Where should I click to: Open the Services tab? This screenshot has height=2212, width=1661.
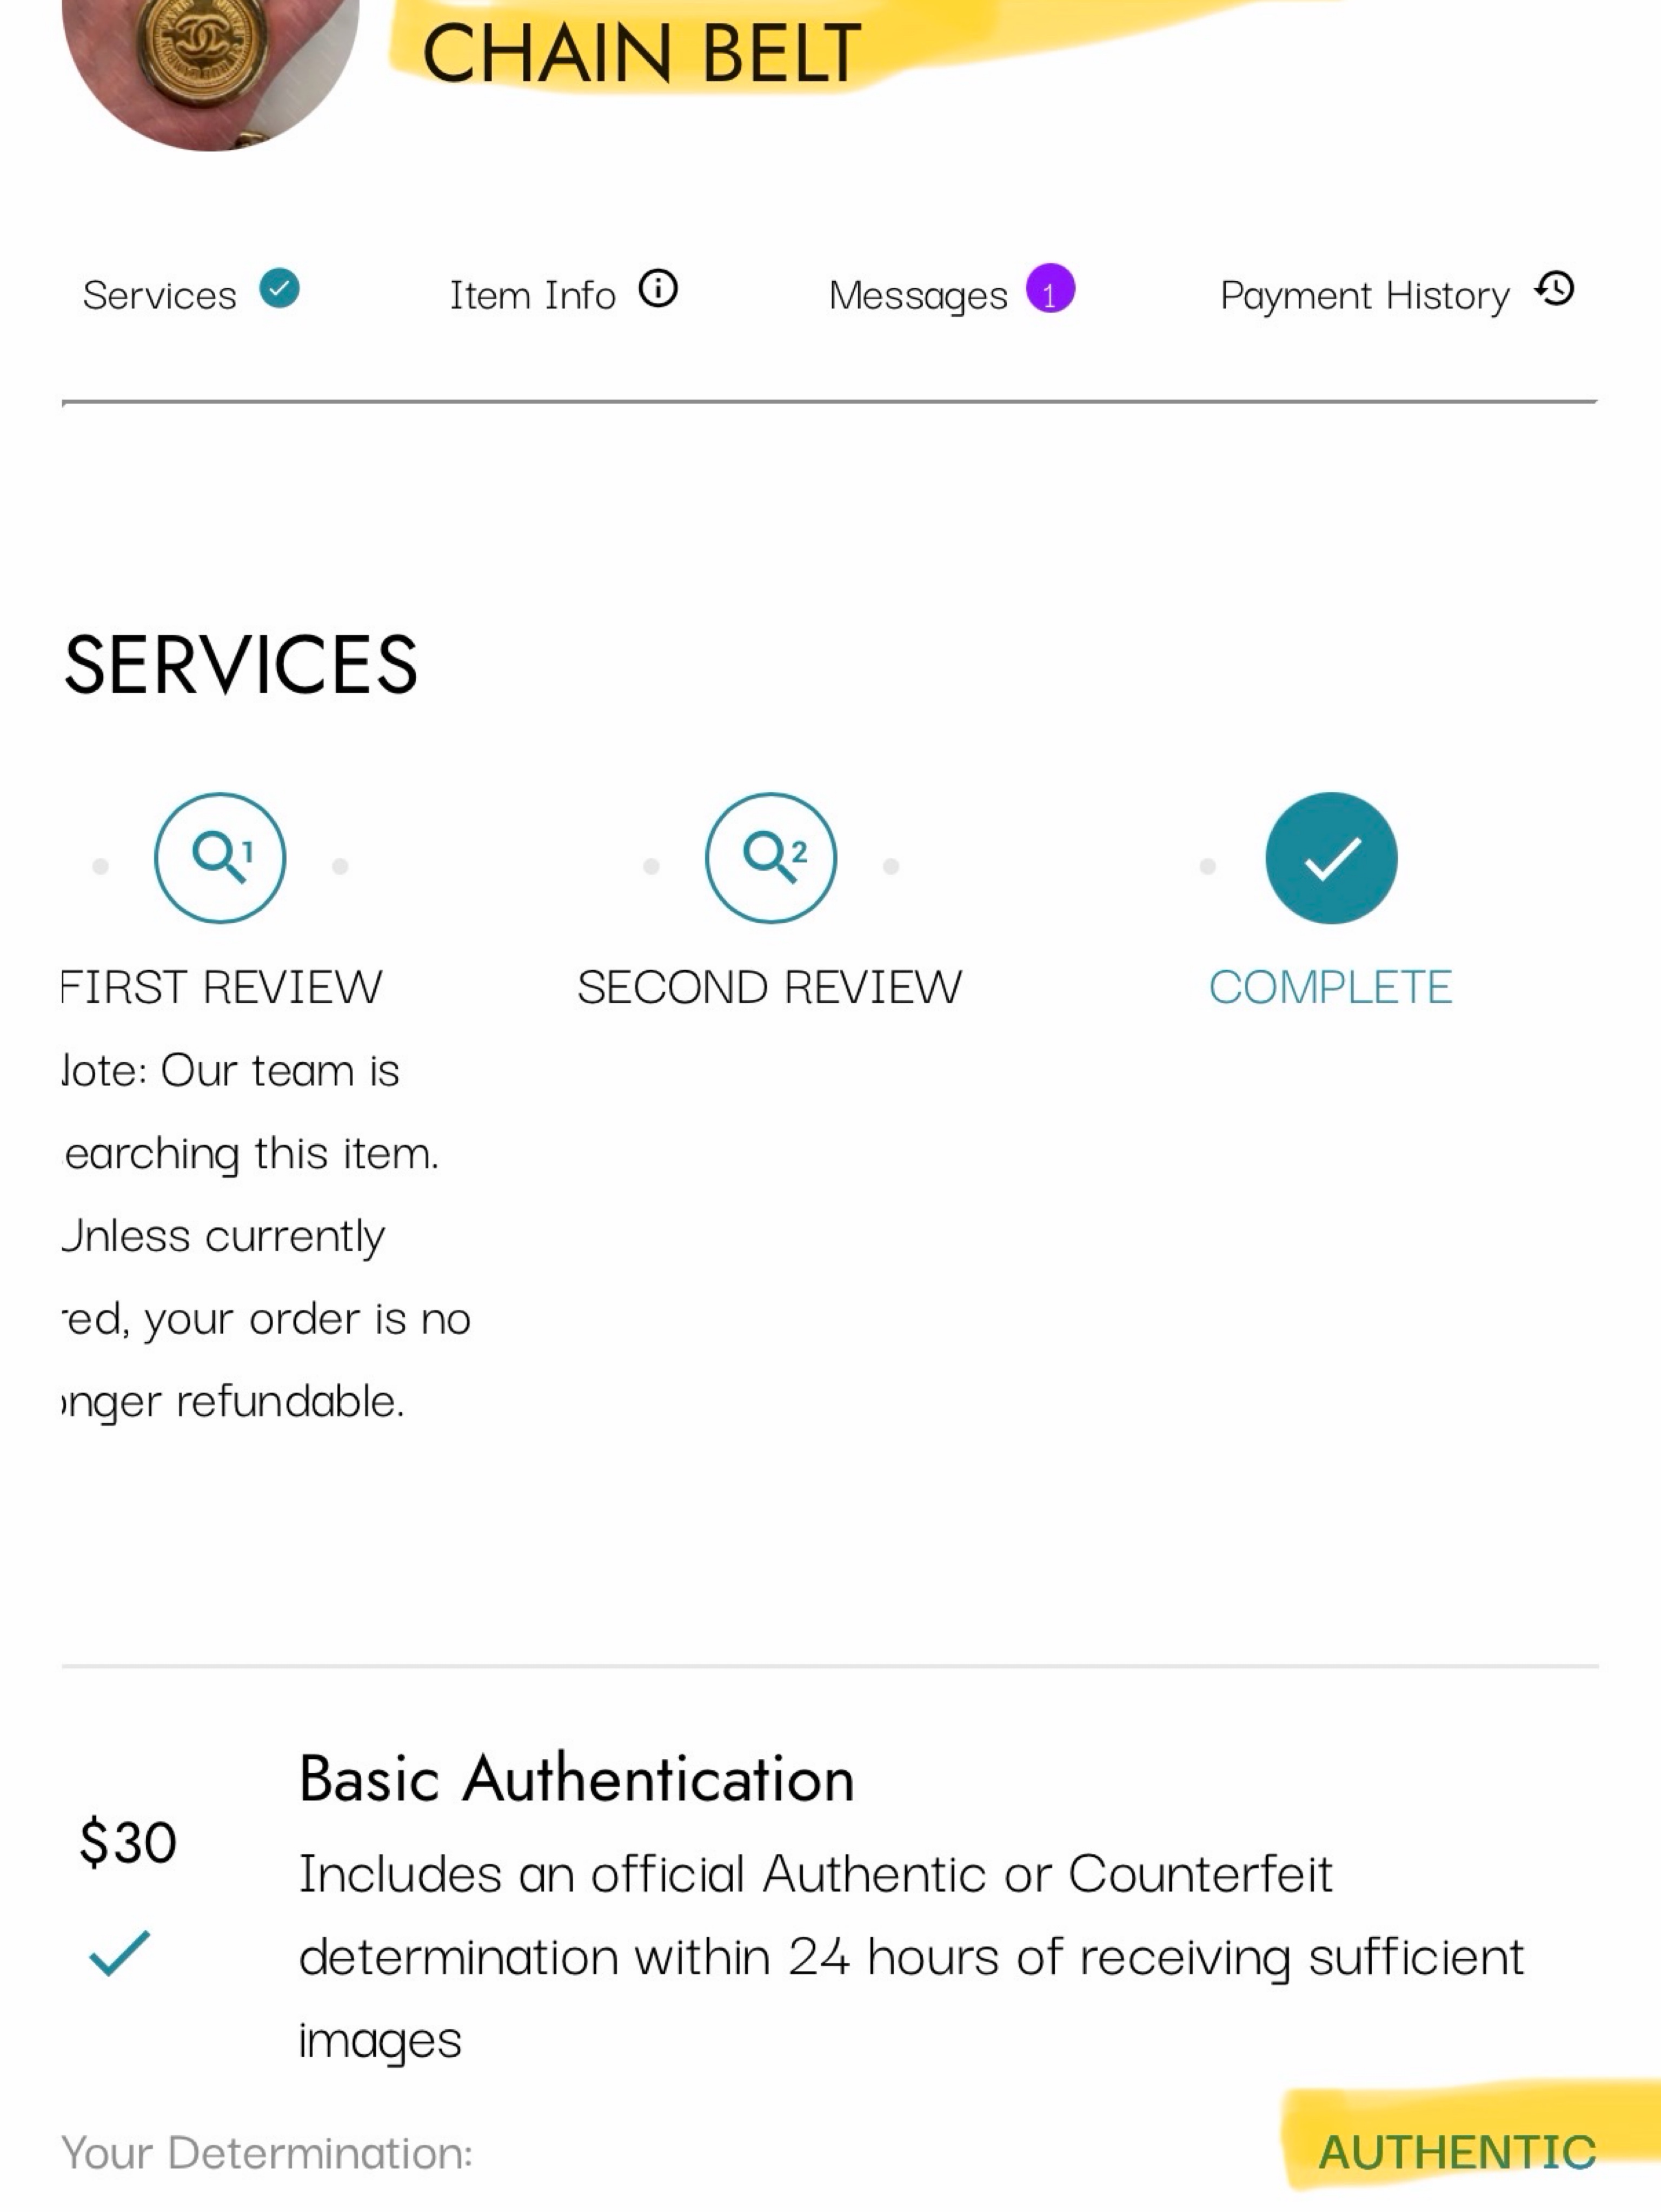pyautogui.click(x=191, y=294)
